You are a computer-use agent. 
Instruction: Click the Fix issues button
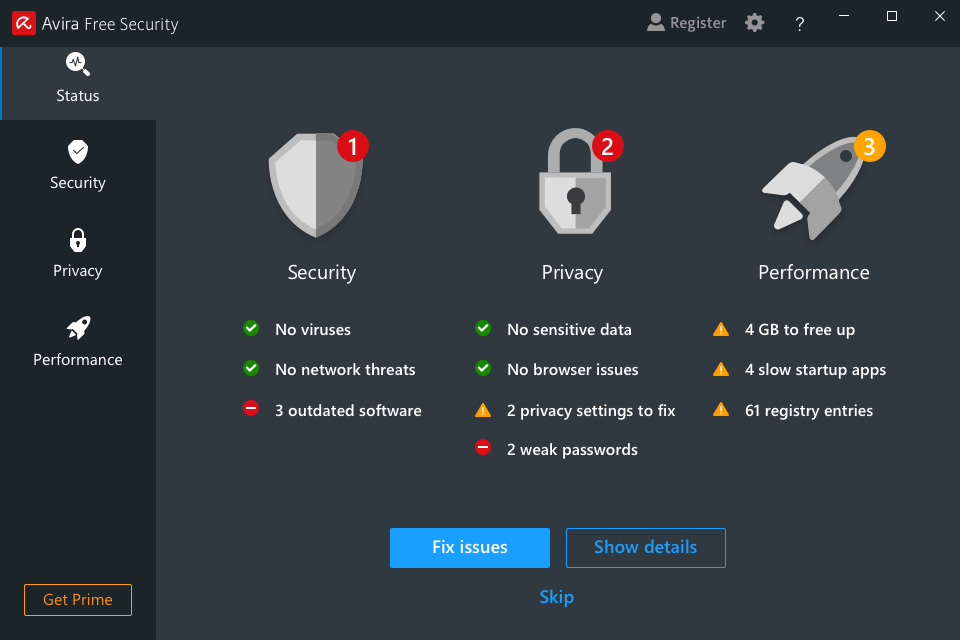[470, 548]
